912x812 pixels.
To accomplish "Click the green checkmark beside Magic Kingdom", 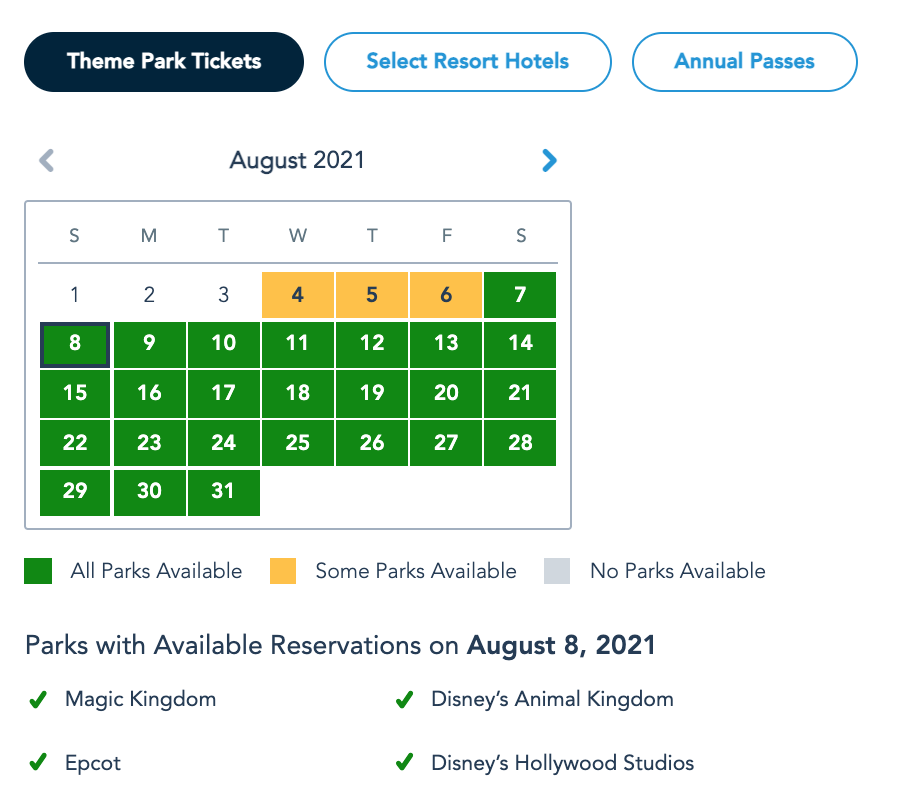I will tap(38, 700).
